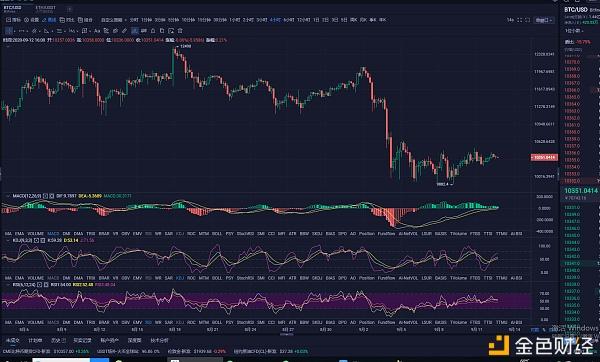The height and width of the screenshot is (362, 600).
Task: Collapse the RSI indicator pane chevron
Action: 8,285
